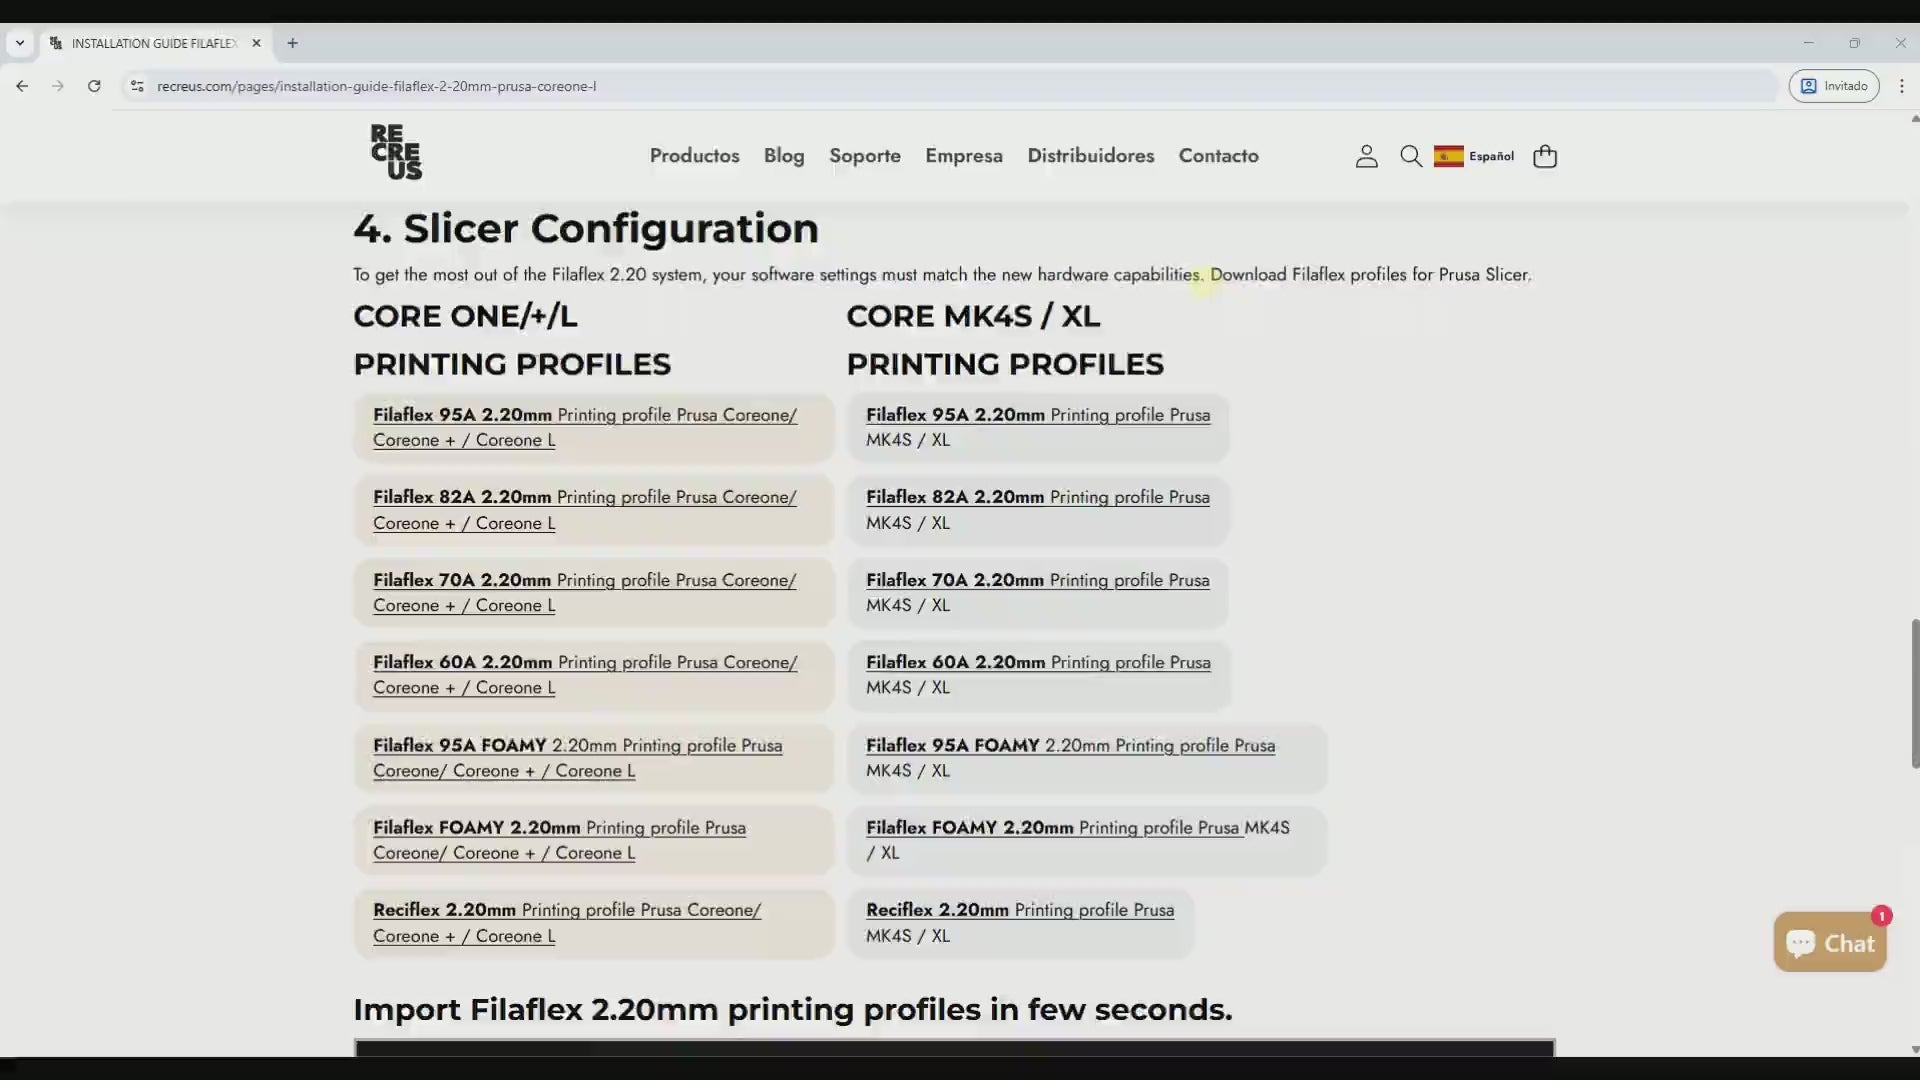Open the browser three-dot menu

[x=1901, y=86]
